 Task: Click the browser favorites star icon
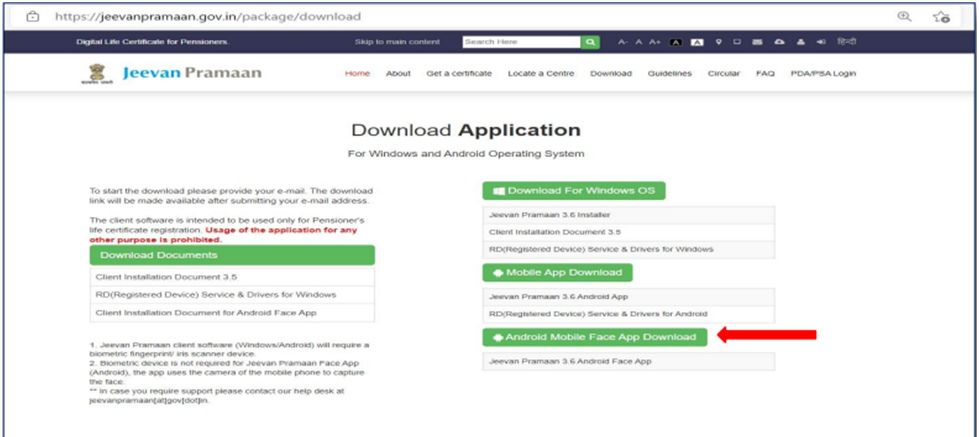click(941, 17)
